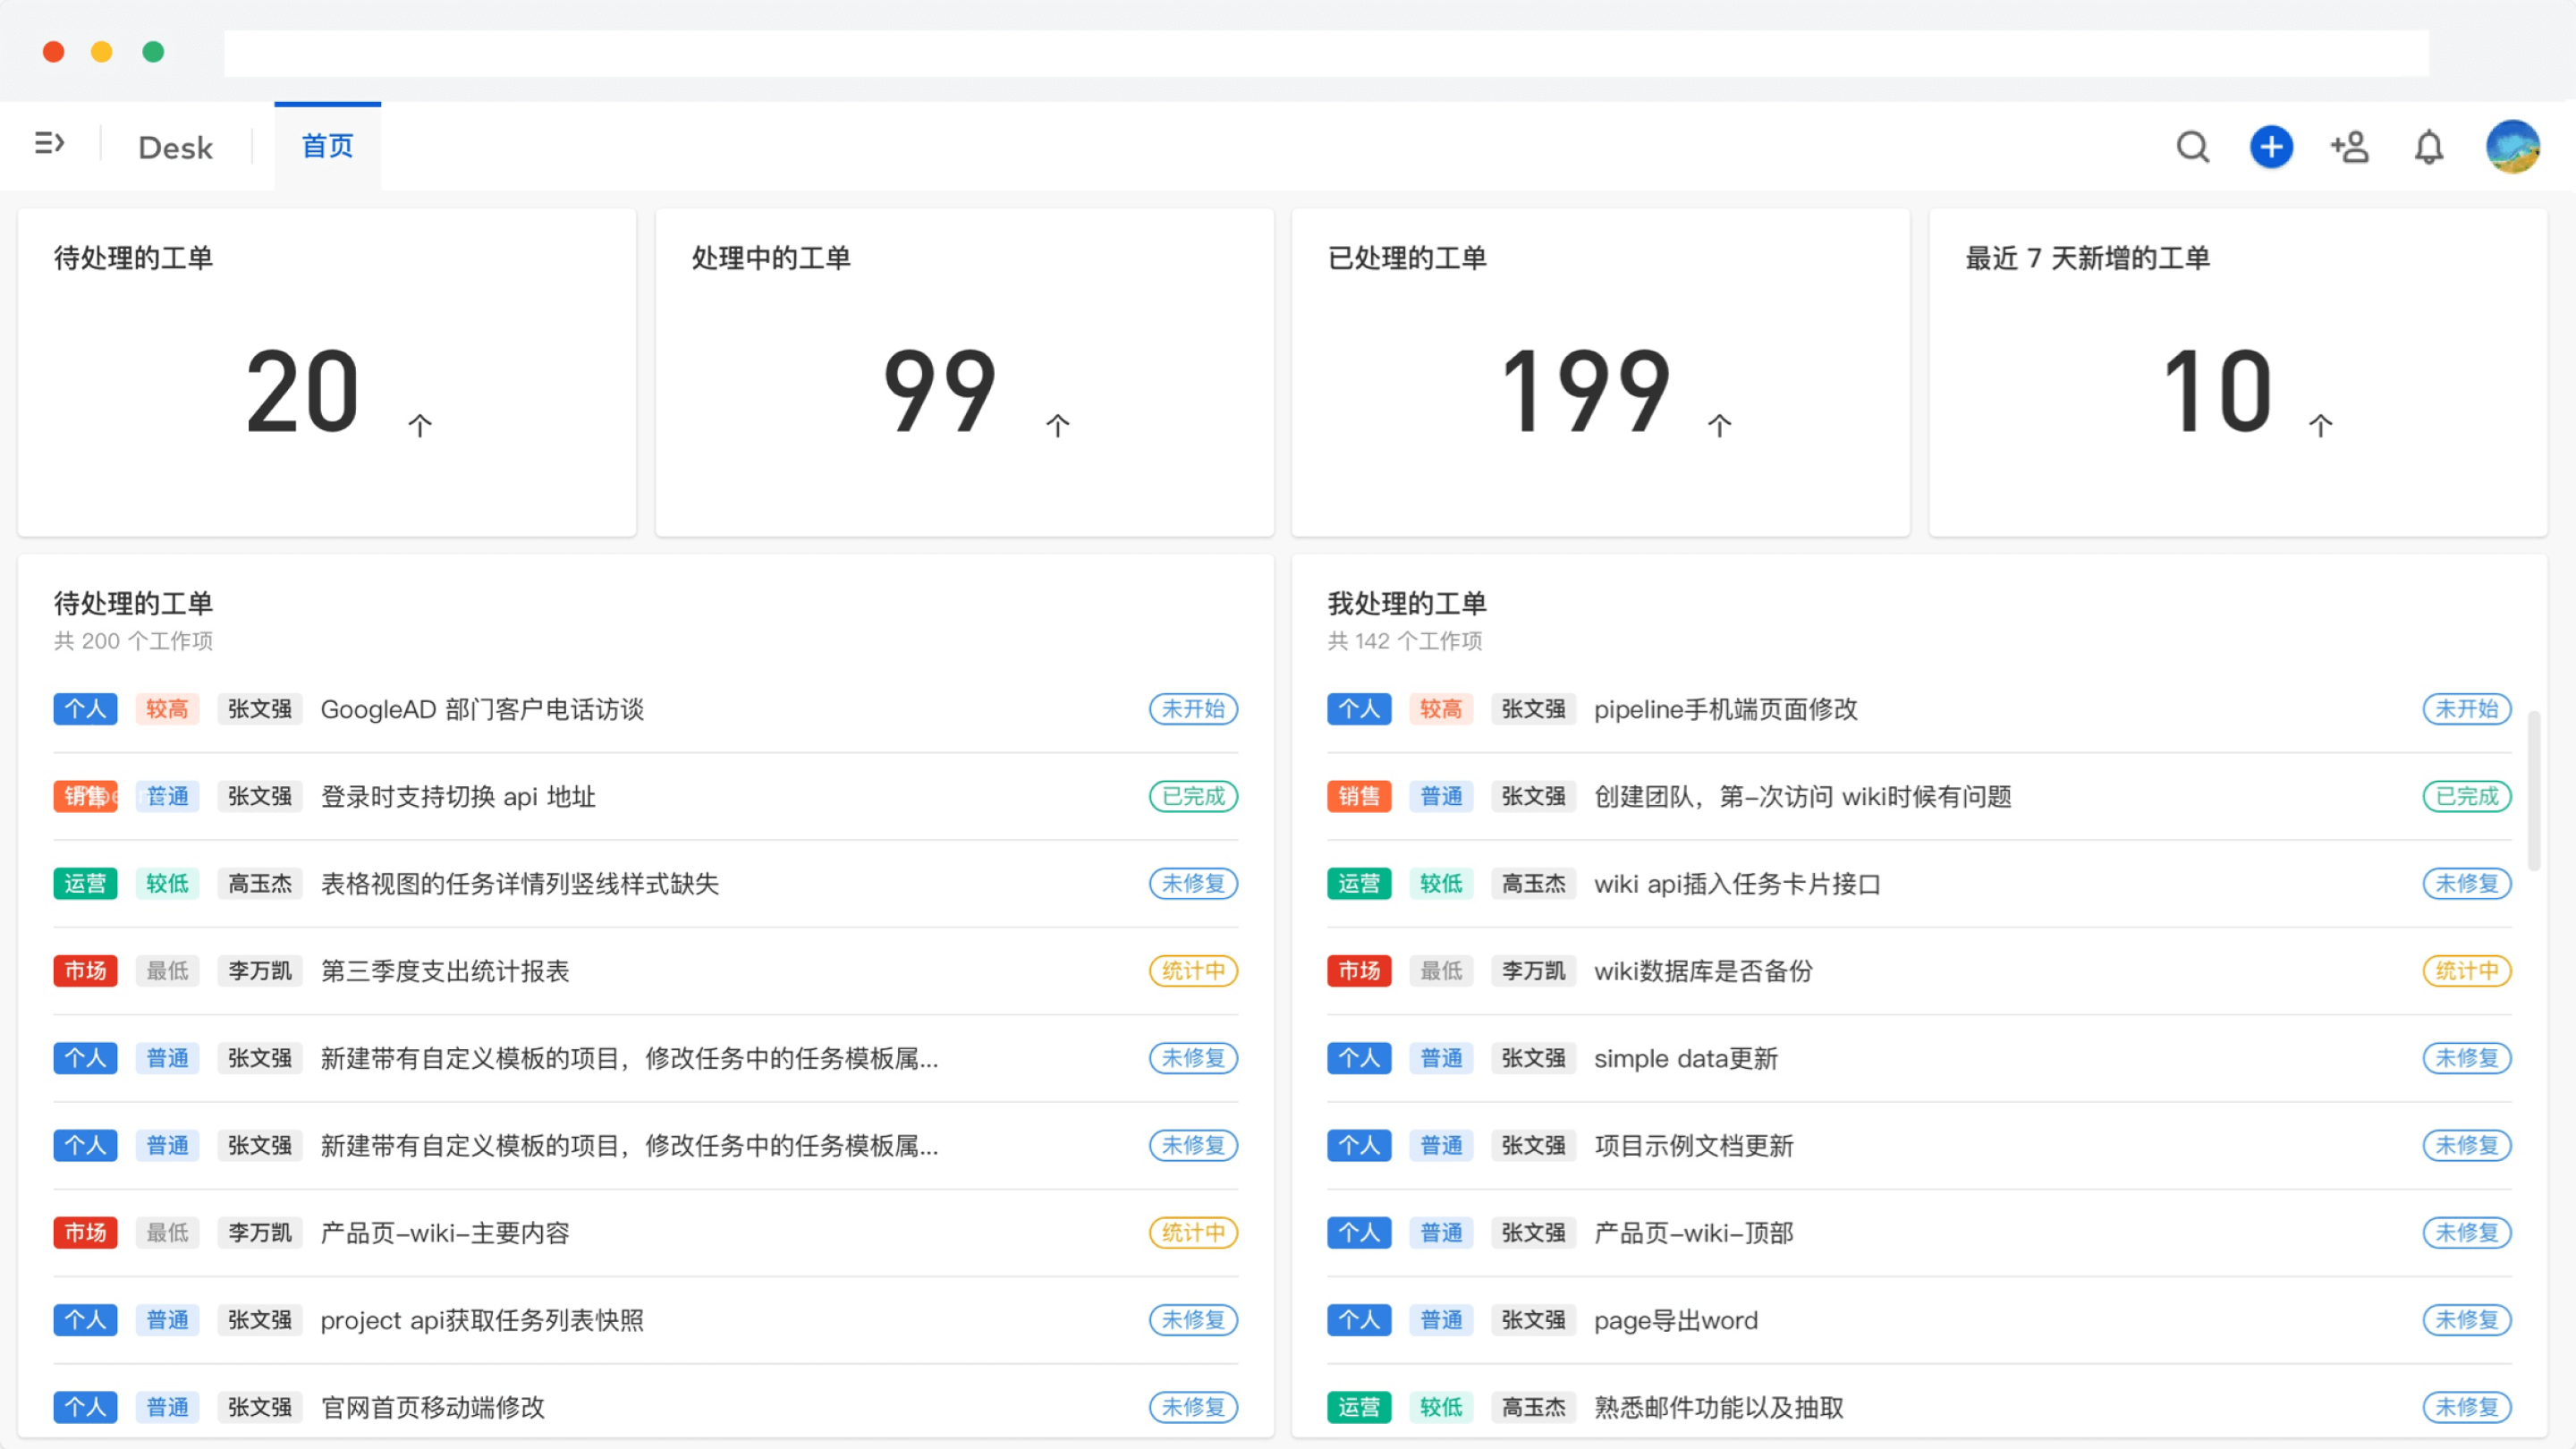Click the Desk title label
The image size is (2576, 1449).
[x=175, y=148]
